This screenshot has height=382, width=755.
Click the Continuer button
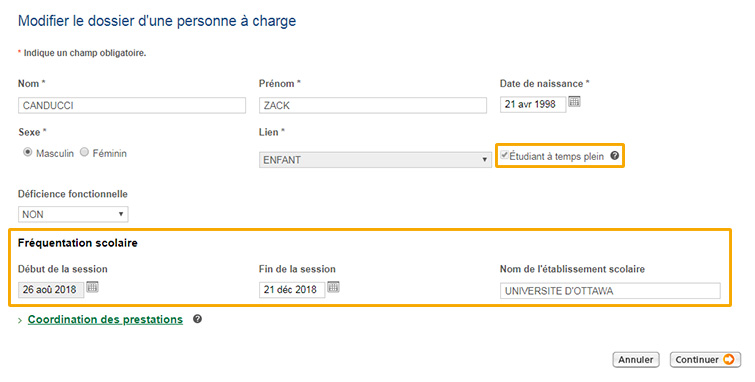(x=705, y=360)
